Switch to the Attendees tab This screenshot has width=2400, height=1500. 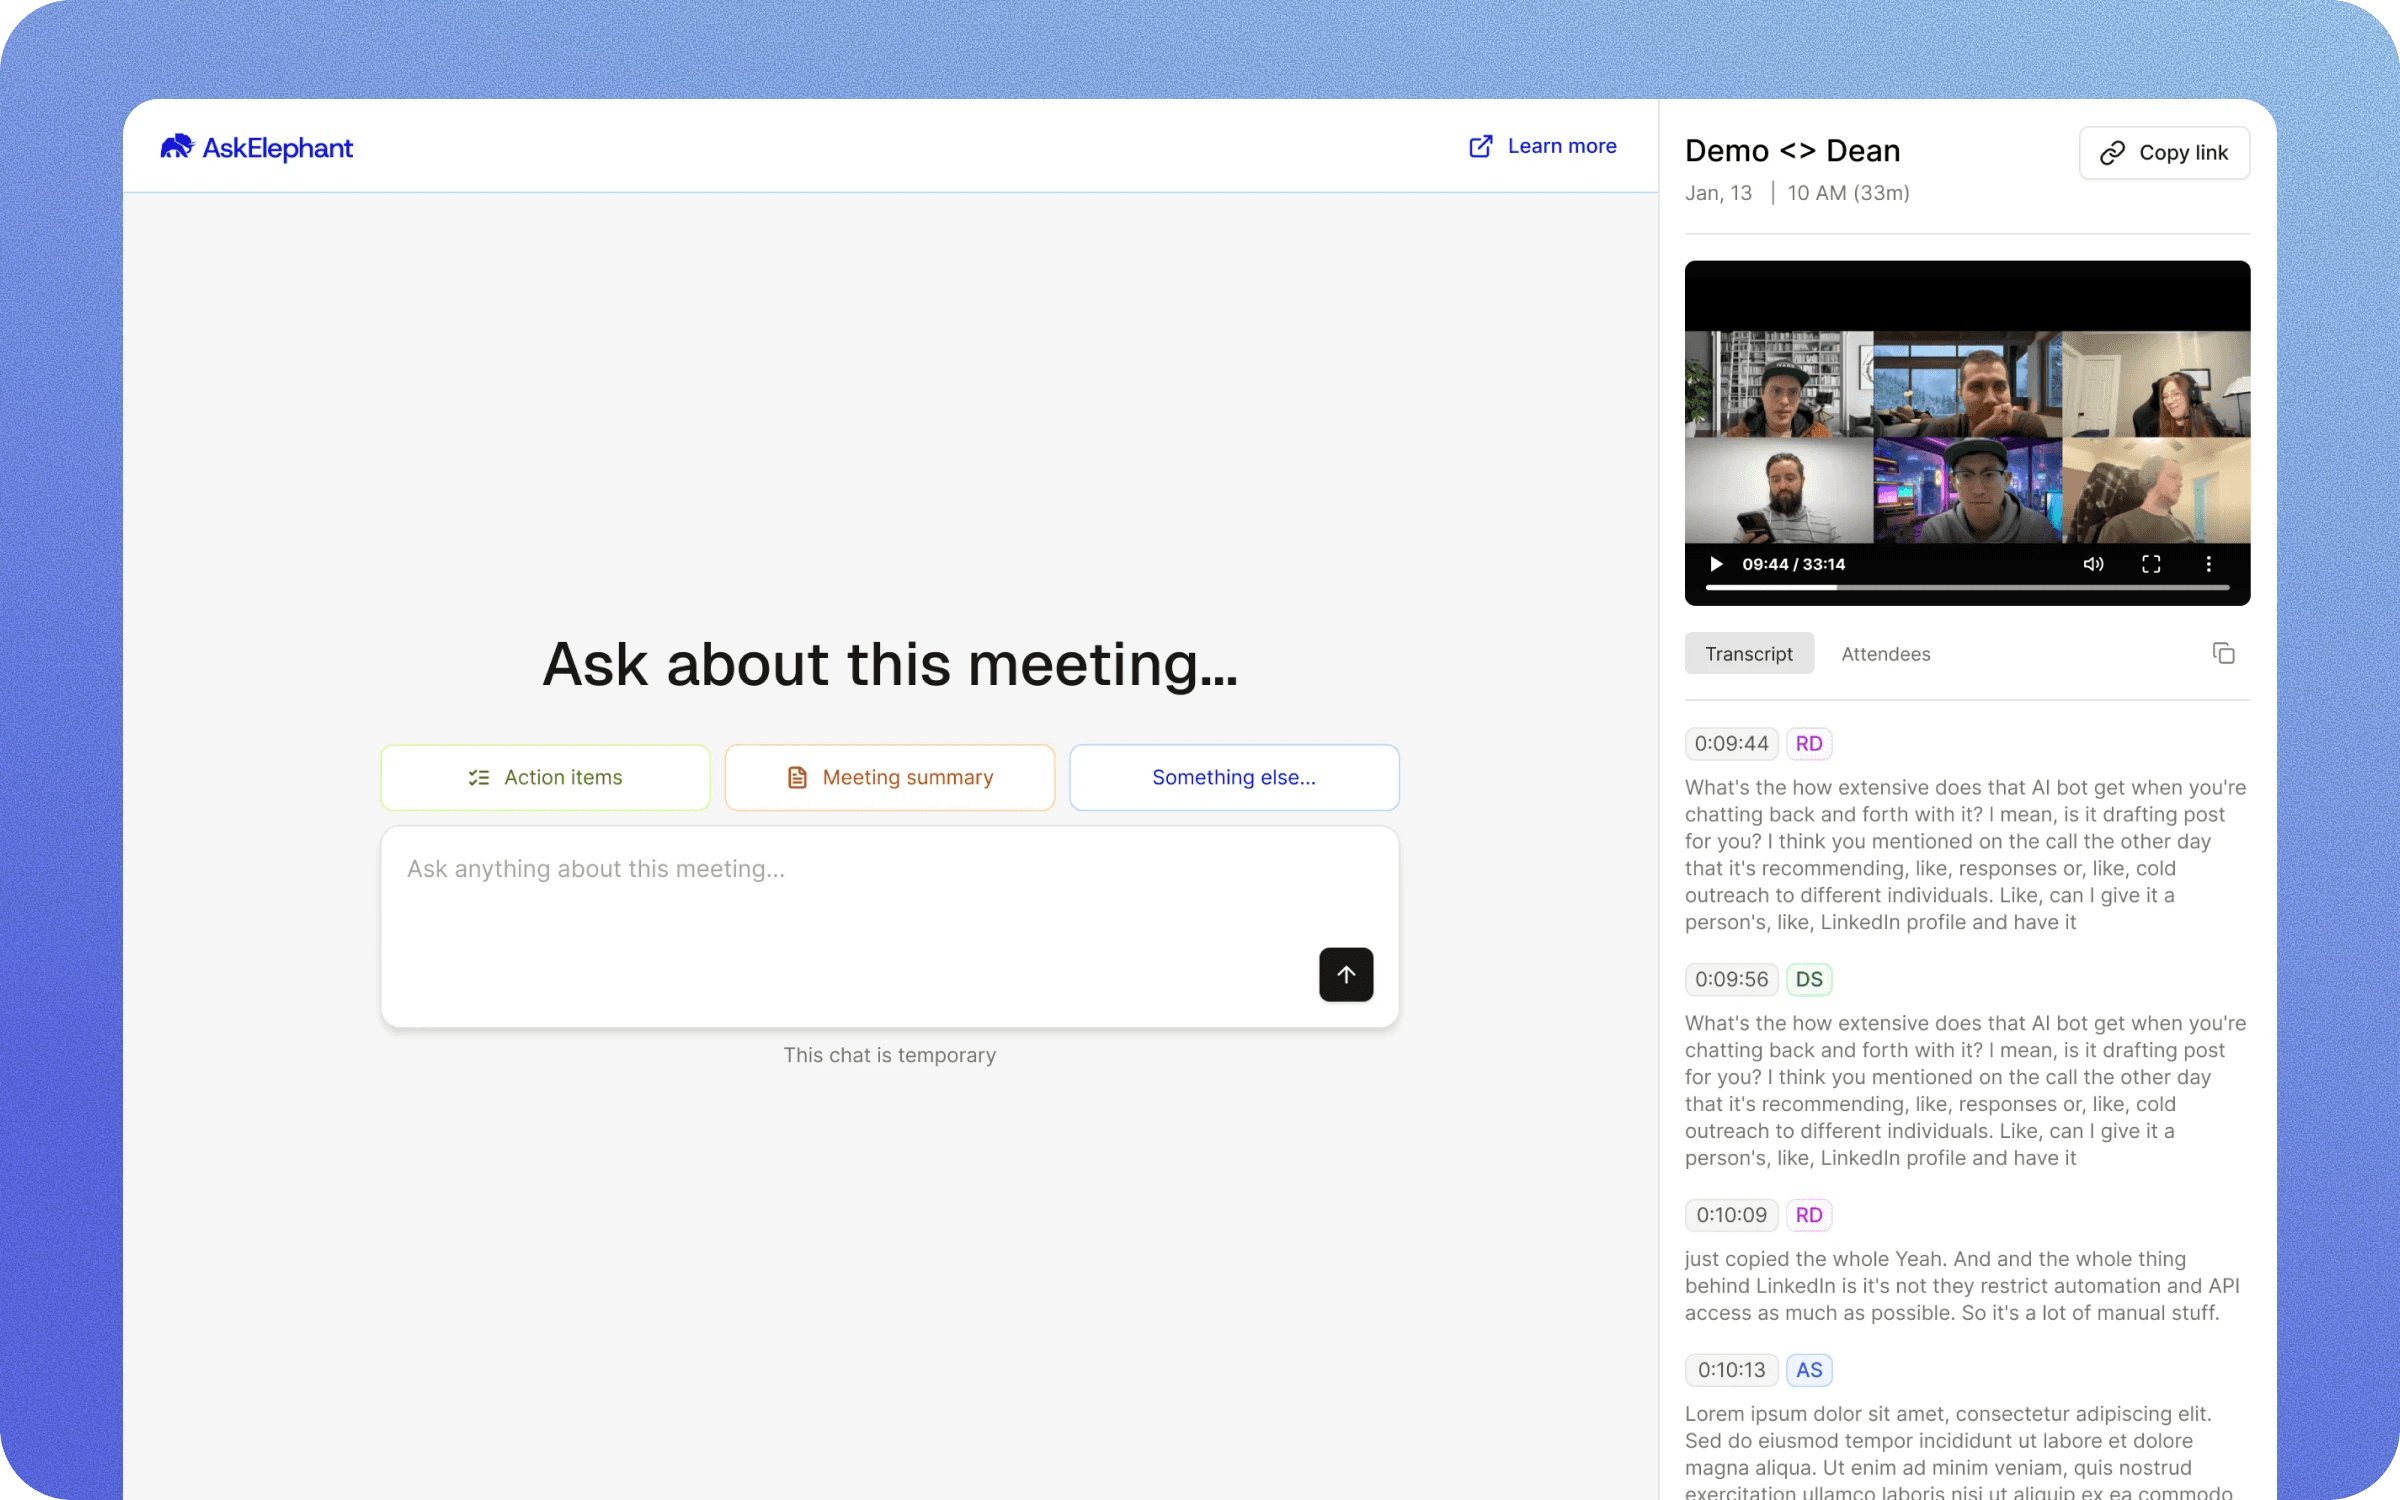1886,653
